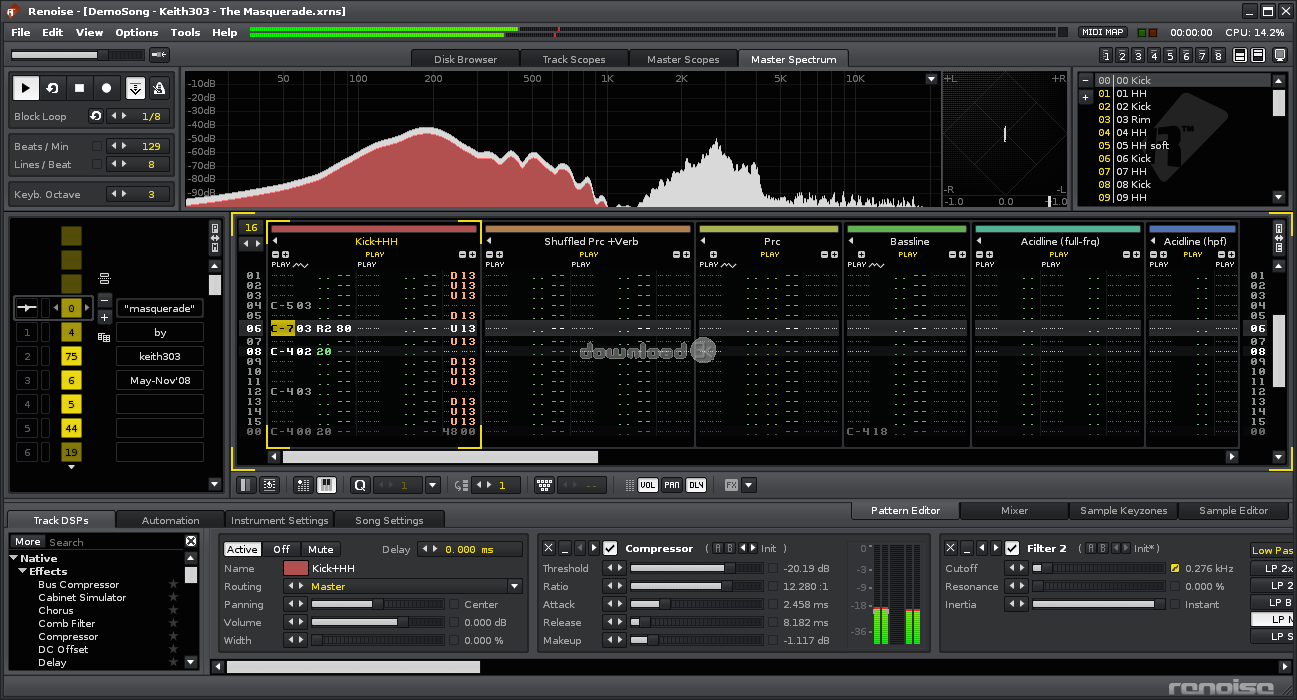Toggle Inertia automation checkbox beside Instant

1175,604
